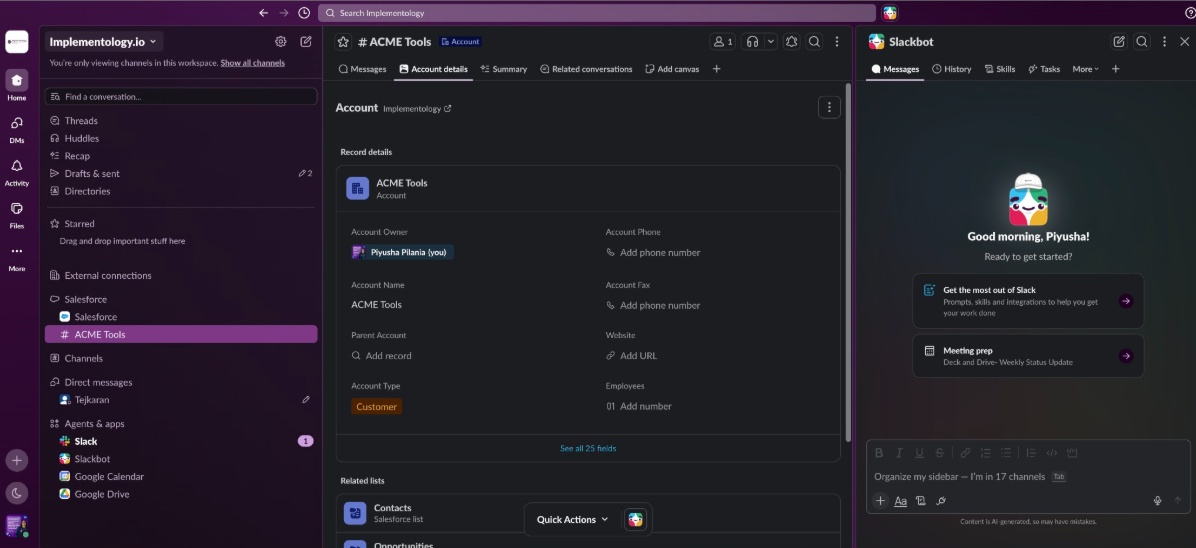Open the Slackbot History tab

point(951,69)
